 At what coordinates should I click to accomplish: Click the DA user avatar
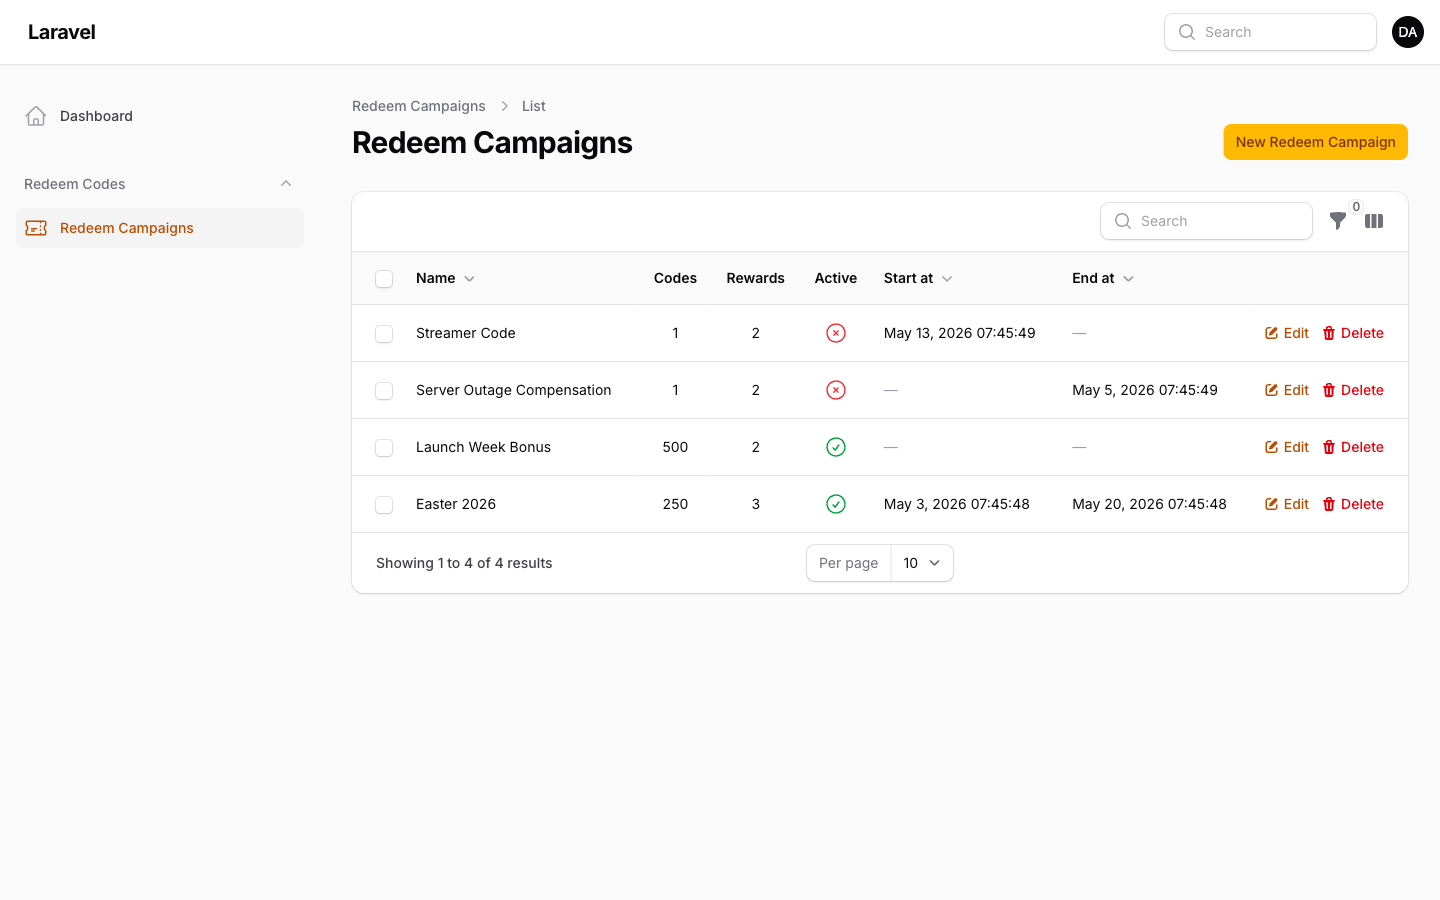1408,32
